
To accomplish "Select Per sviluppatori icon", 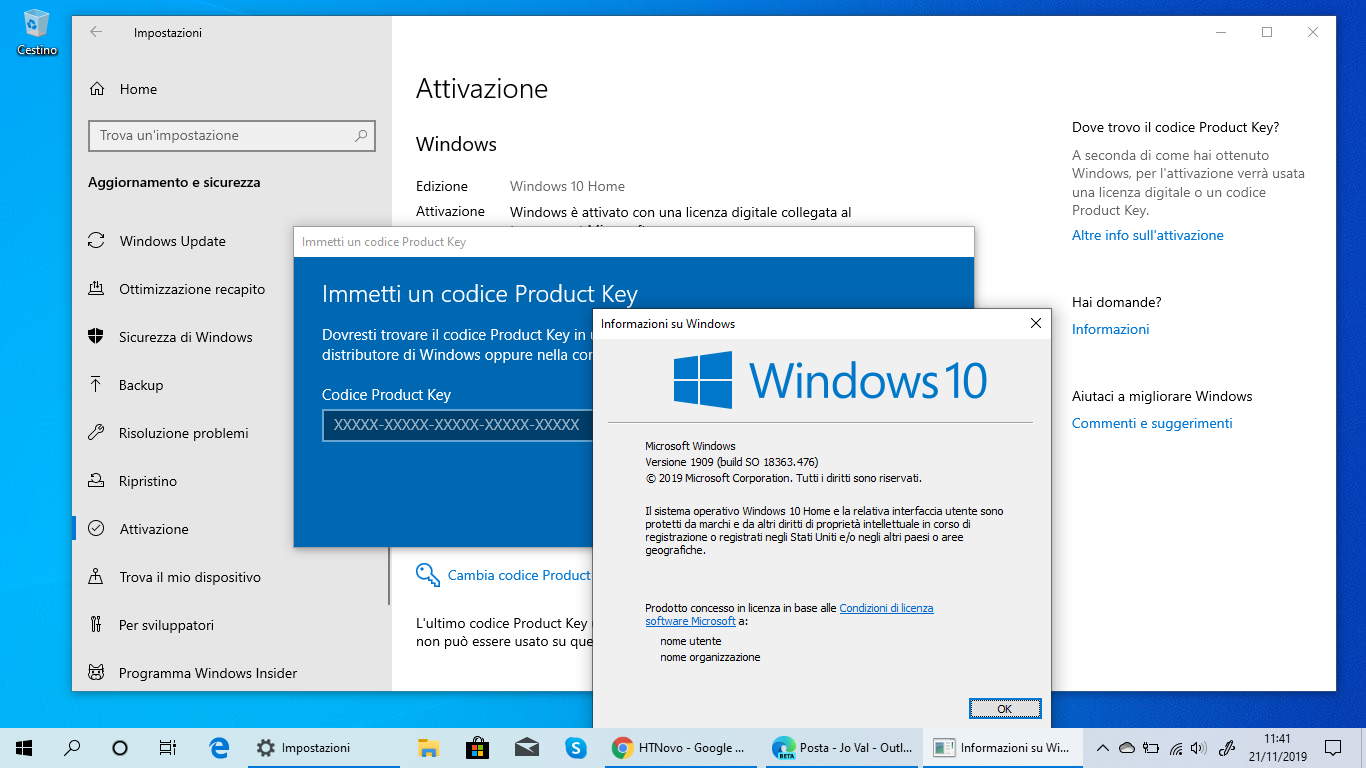I will (x=96, y=625).
